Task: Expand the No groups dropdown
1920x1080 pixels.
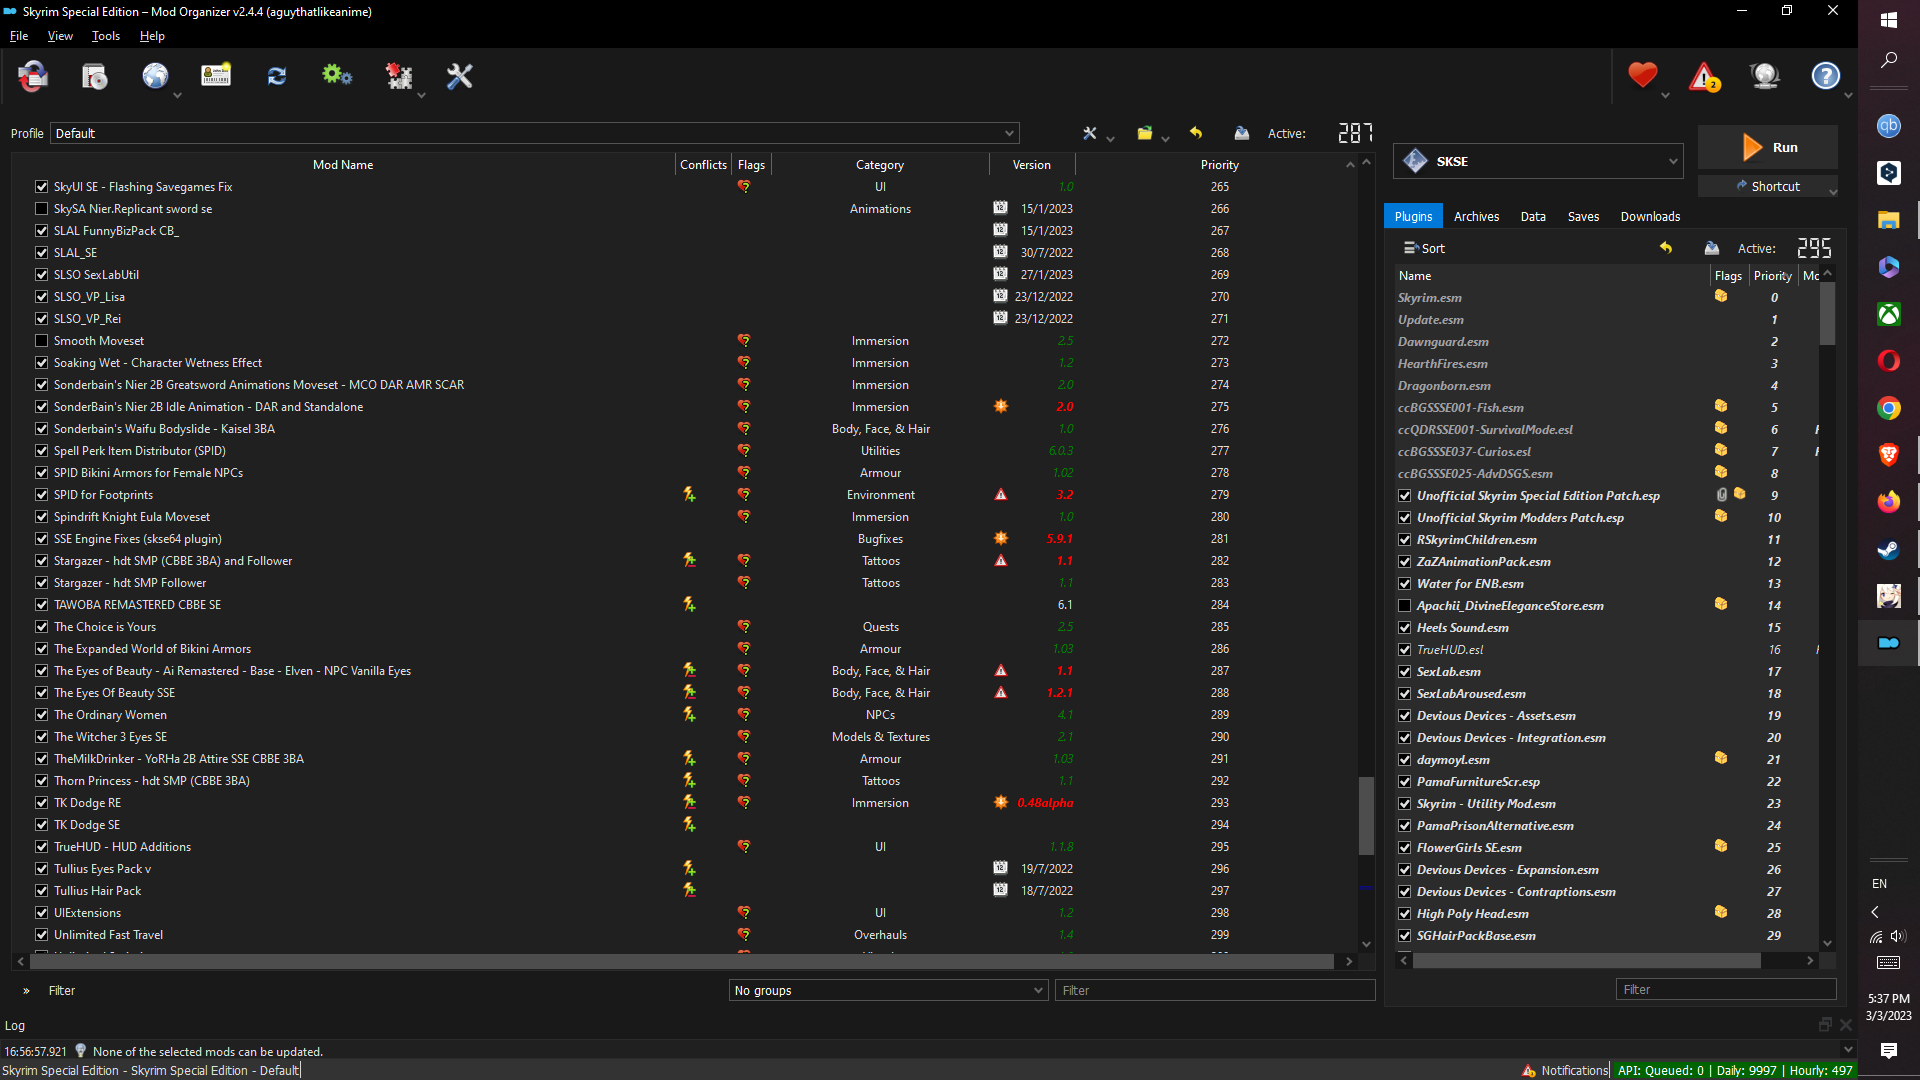Action: [x=888, y=990]
